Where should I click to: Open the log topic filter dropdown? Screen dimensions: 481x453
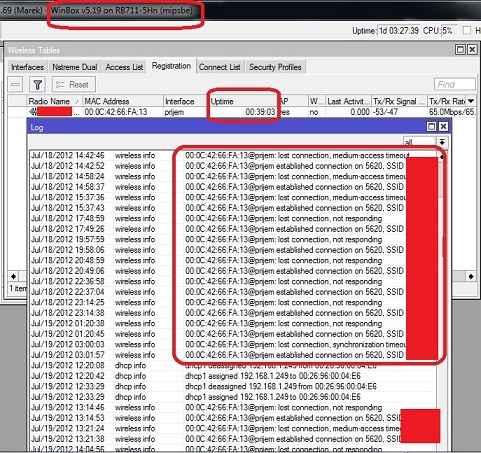click(442, 142)
